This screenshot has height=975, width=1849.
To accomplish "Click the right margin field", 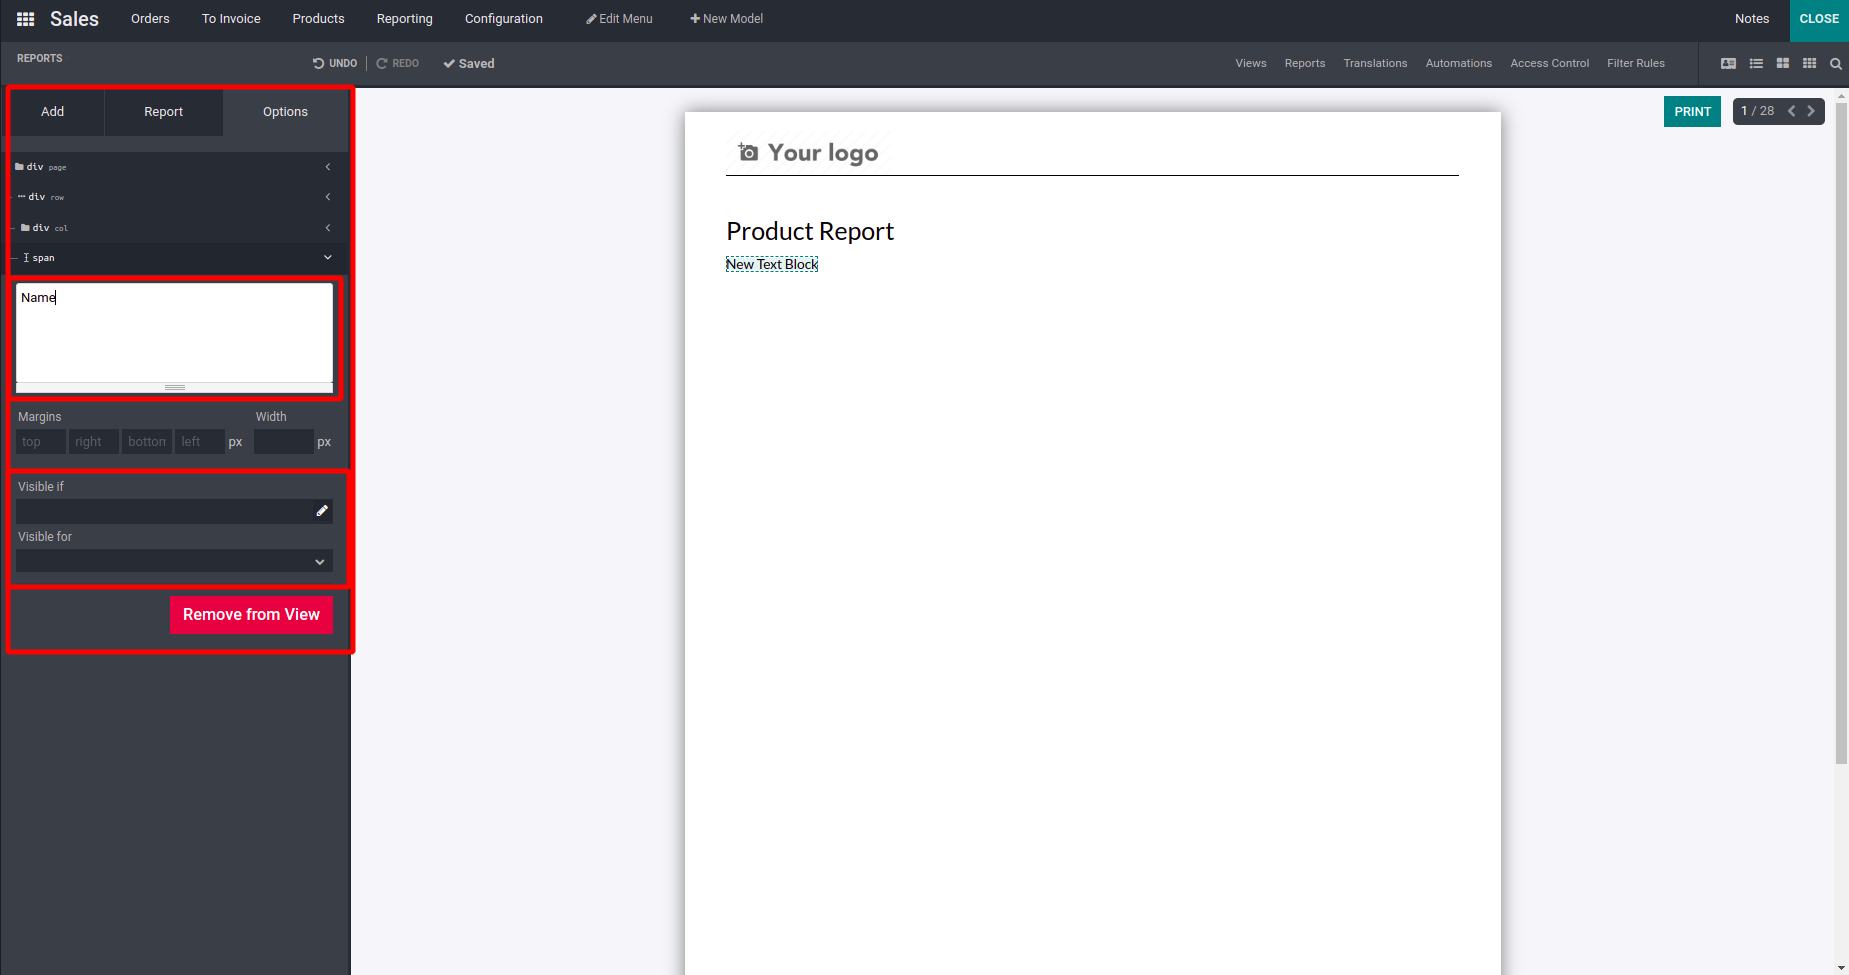I will click(94, 442).
